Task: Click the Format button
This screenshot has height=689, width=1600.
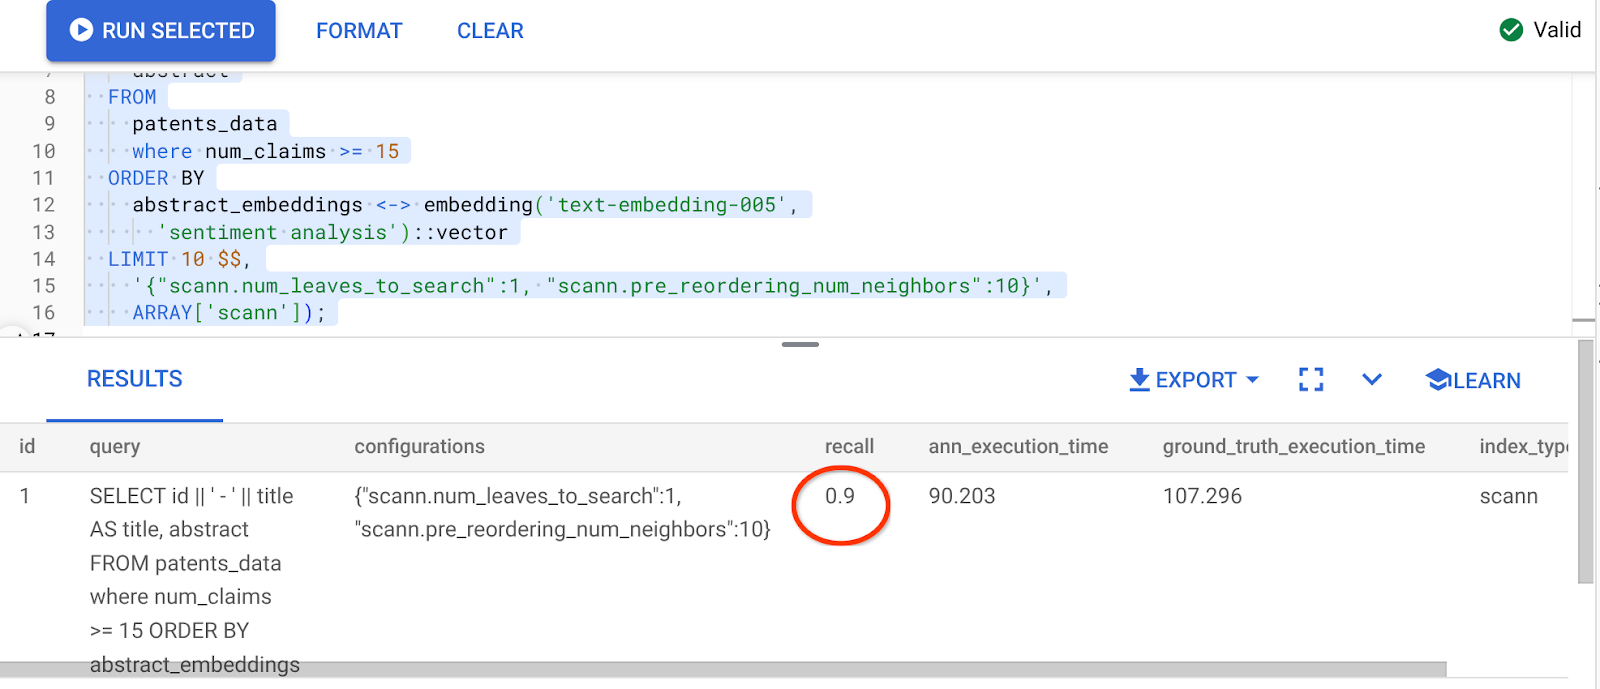Action: [x=359, y=31]
